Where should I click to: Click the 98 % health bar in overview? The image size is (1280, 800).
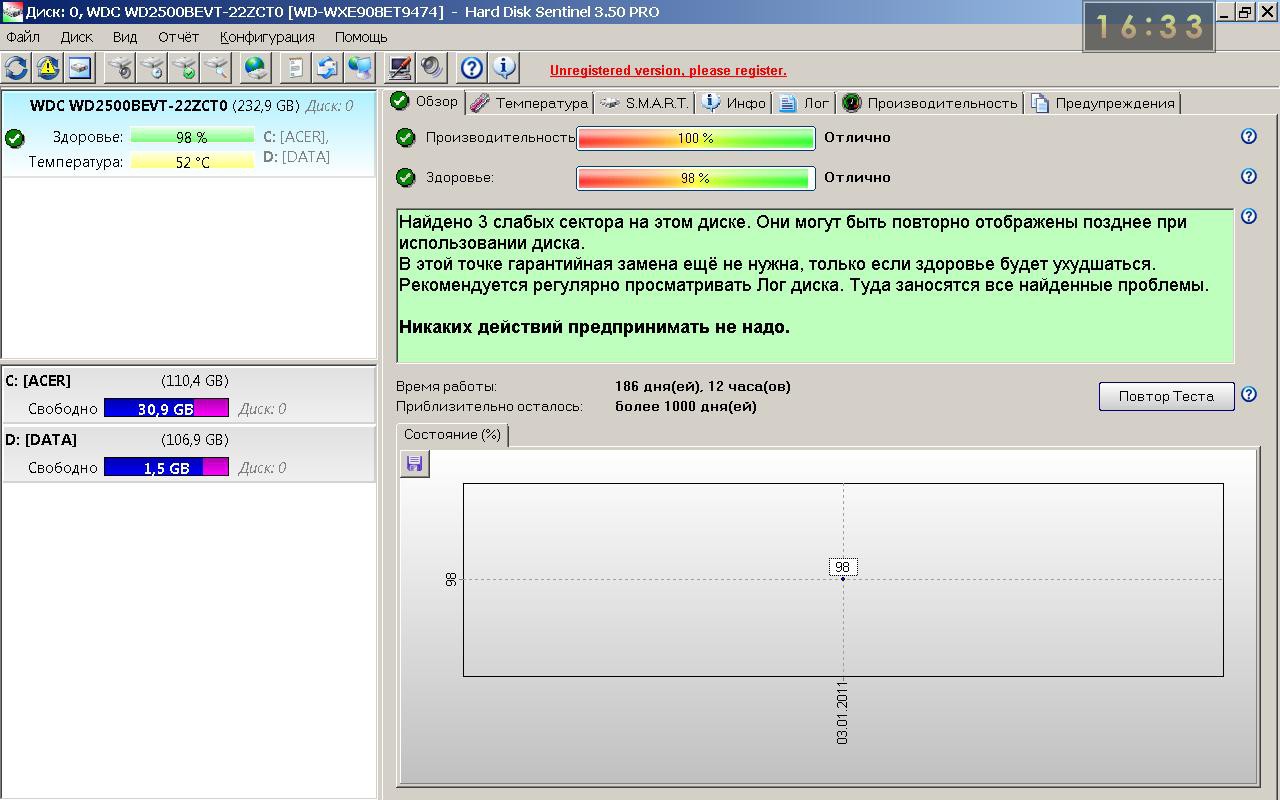tap(696, 178)
